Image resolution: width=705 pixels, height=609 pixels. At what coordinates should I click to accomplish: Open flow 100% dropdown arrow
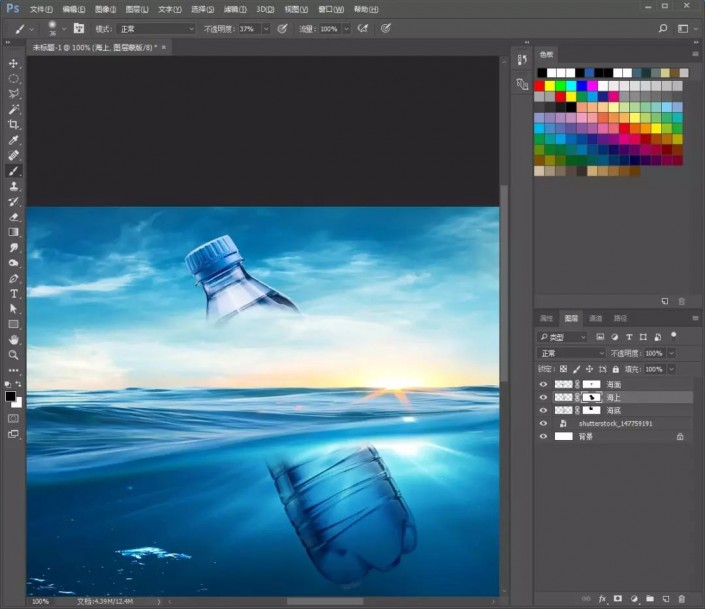[x=347, y=29]
